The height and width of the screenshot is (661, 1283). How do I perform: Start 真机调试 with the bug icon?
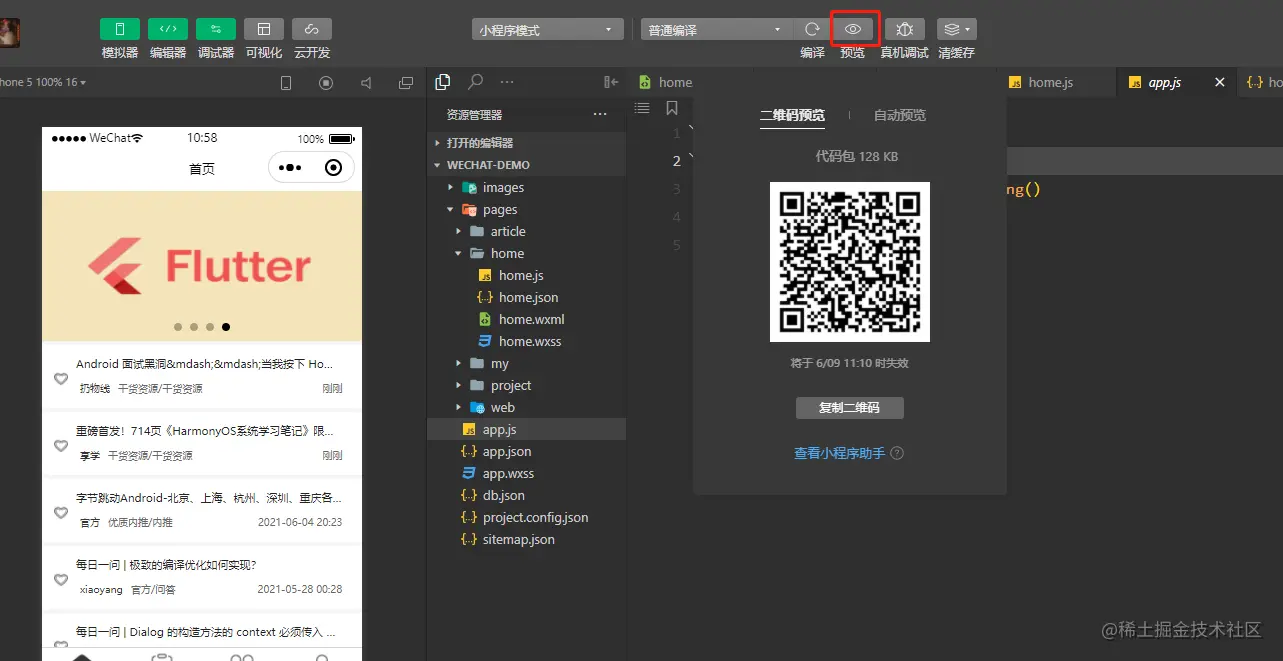click(905, 30)
